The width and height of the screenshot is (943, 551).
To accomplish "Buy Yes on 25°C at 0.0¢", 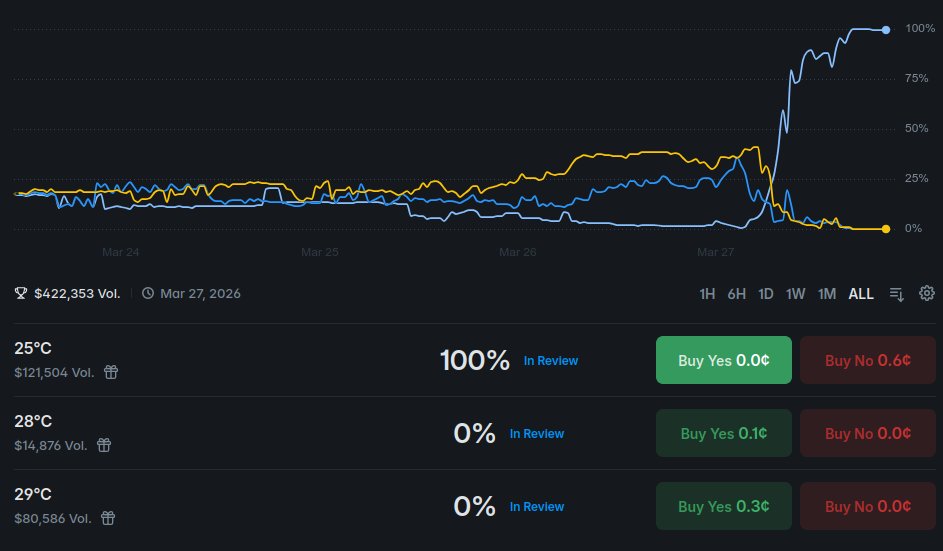I will pyautogui.click(x=724, y=360).
